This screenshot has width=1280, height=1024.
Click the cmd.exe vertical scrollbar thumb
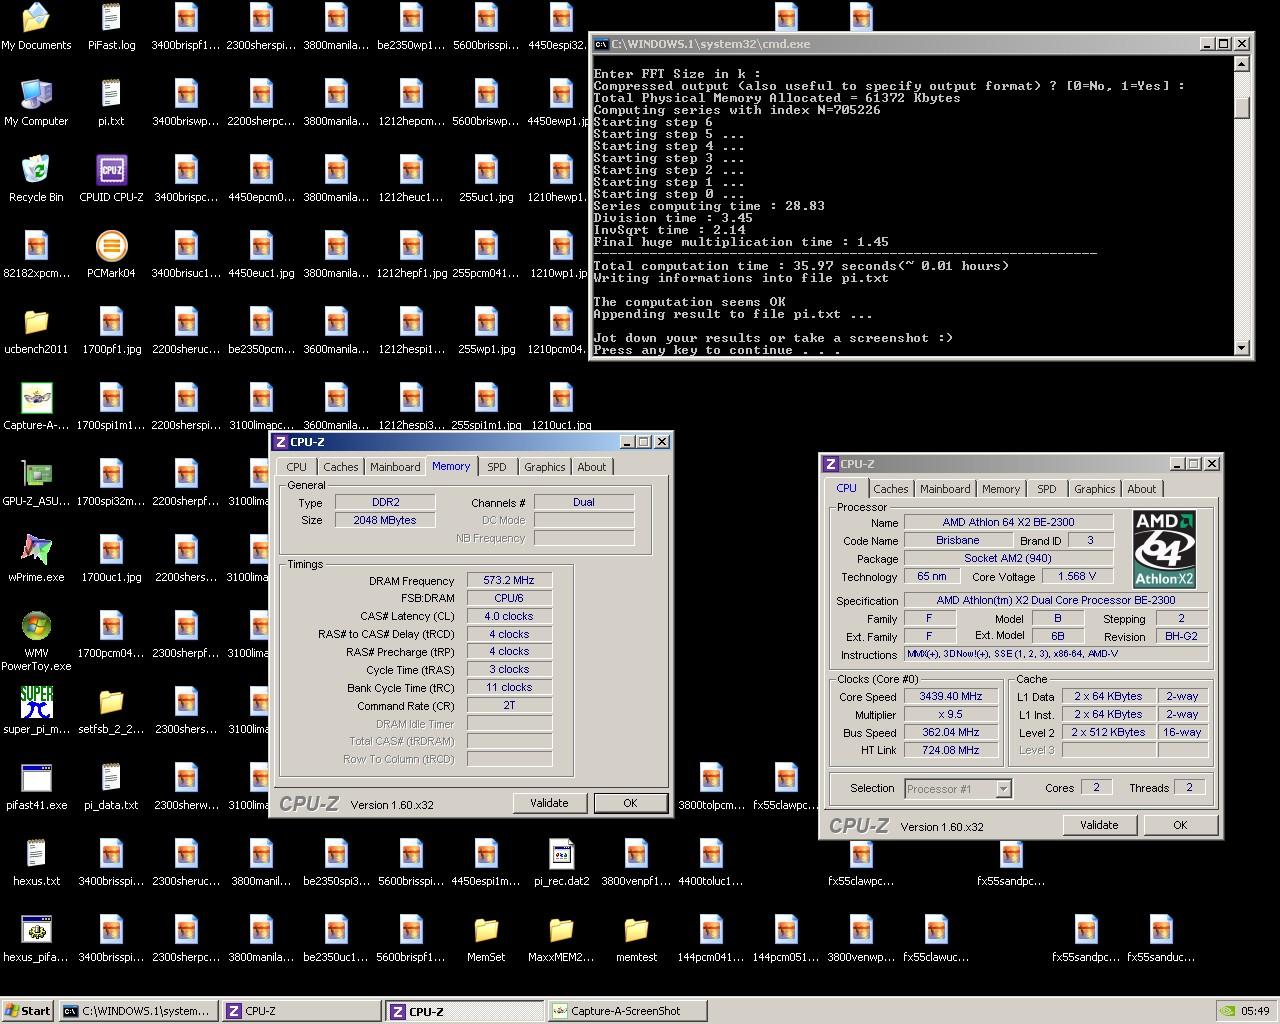tap(1242, 107)
